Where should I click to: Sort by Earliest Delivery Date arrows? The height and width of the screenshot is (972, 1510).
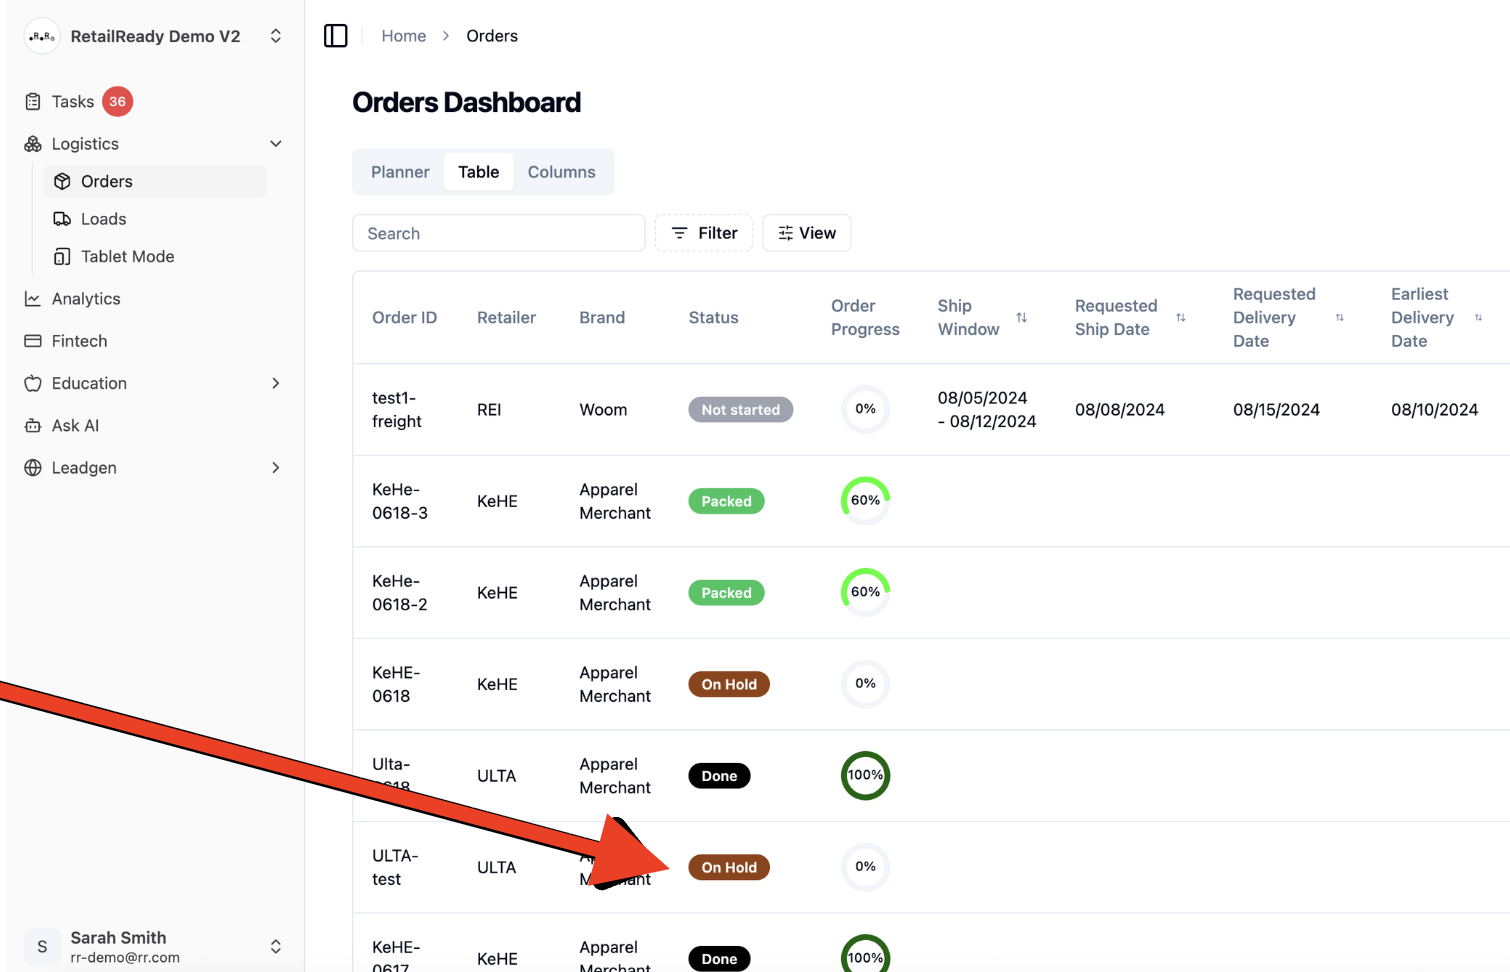tap(1479, 317)
